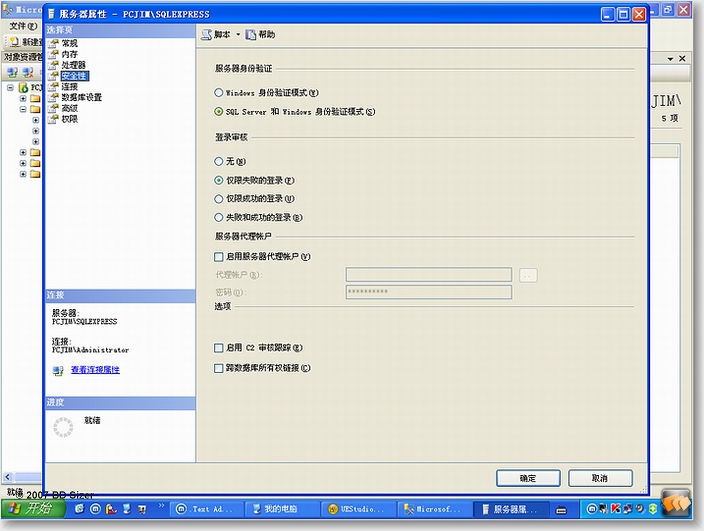704x531 pixels.
Task: Click the 确定 (OK) button
Action: pos(528,478)
